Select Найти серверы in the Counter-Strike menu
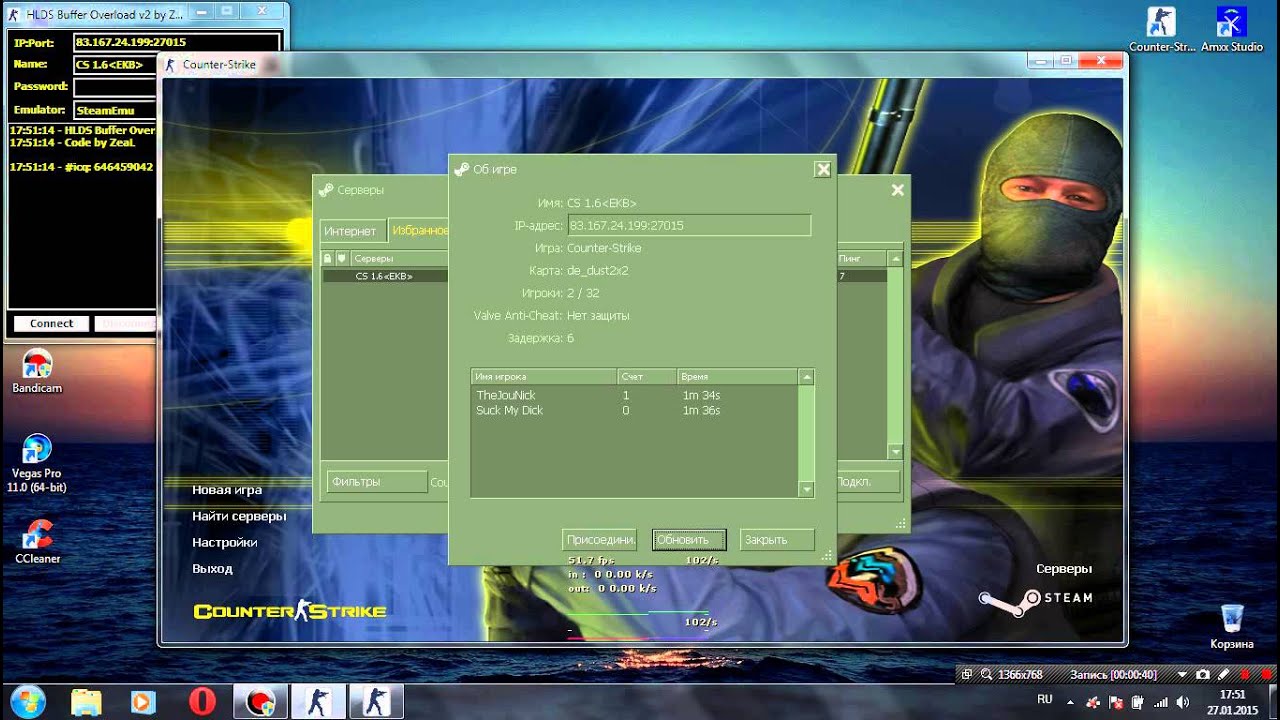This screenshot has width=1280, height=720. 239,516
